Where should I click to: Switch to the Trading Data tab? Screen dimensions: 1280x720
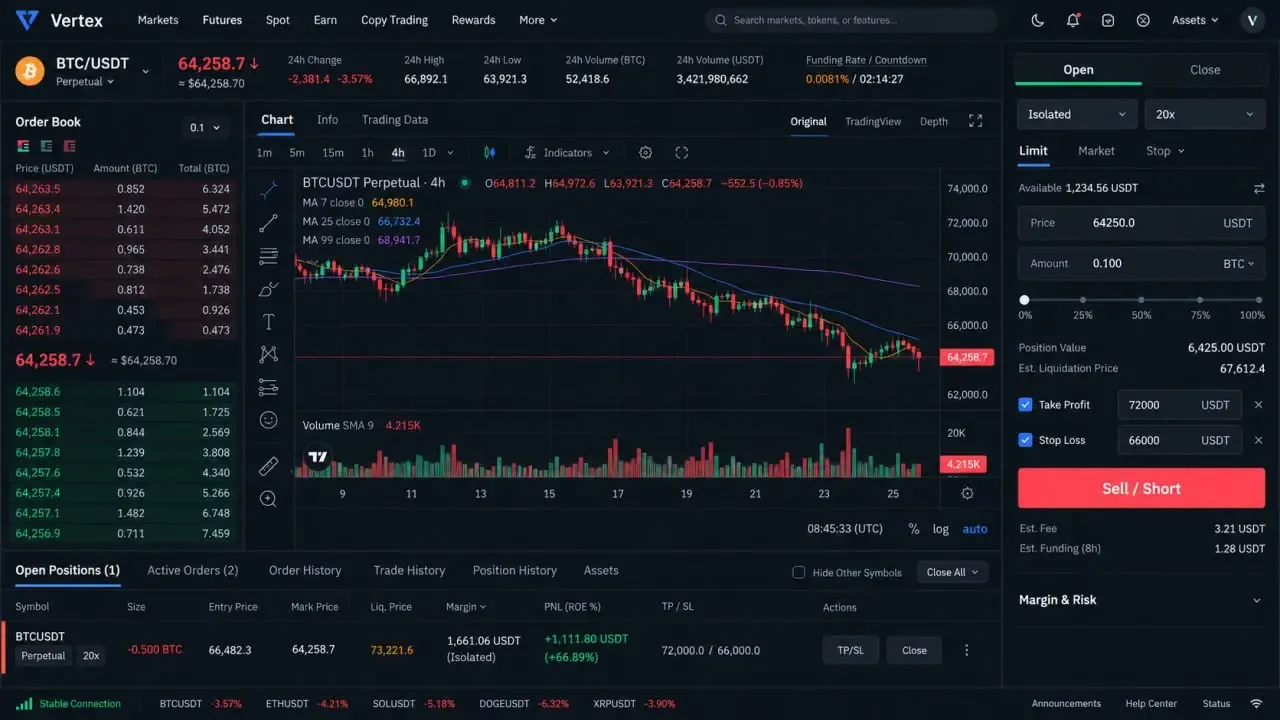(x=395, y=120)
